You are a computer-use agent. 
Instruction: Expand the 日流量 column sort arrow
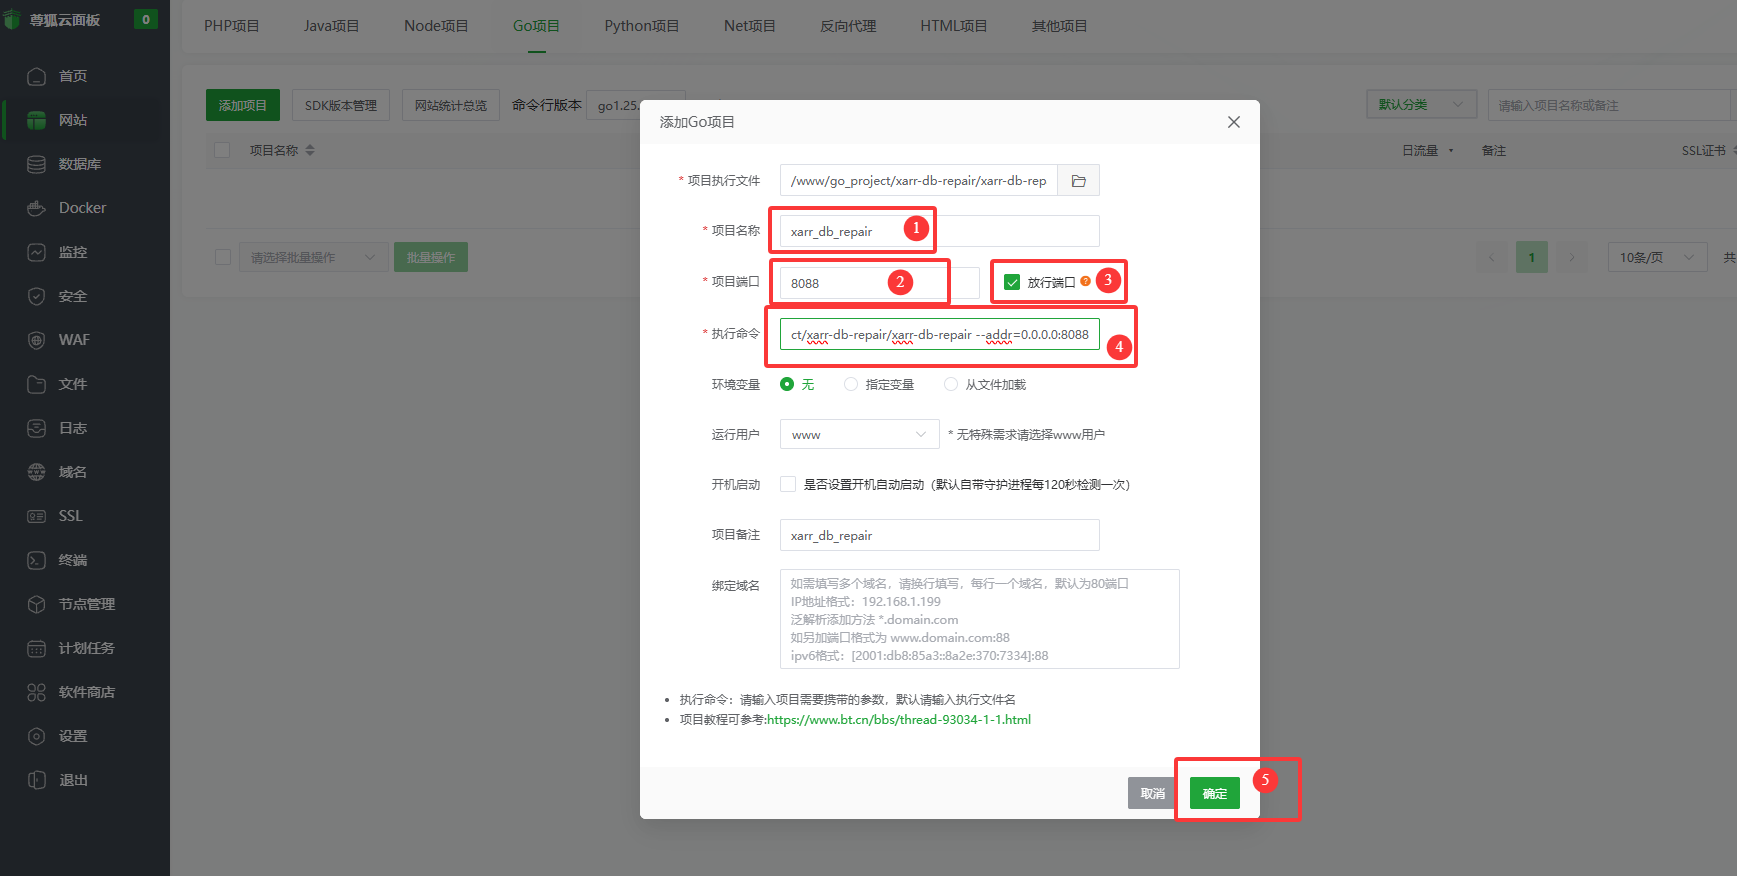(x=1451, y=151)
